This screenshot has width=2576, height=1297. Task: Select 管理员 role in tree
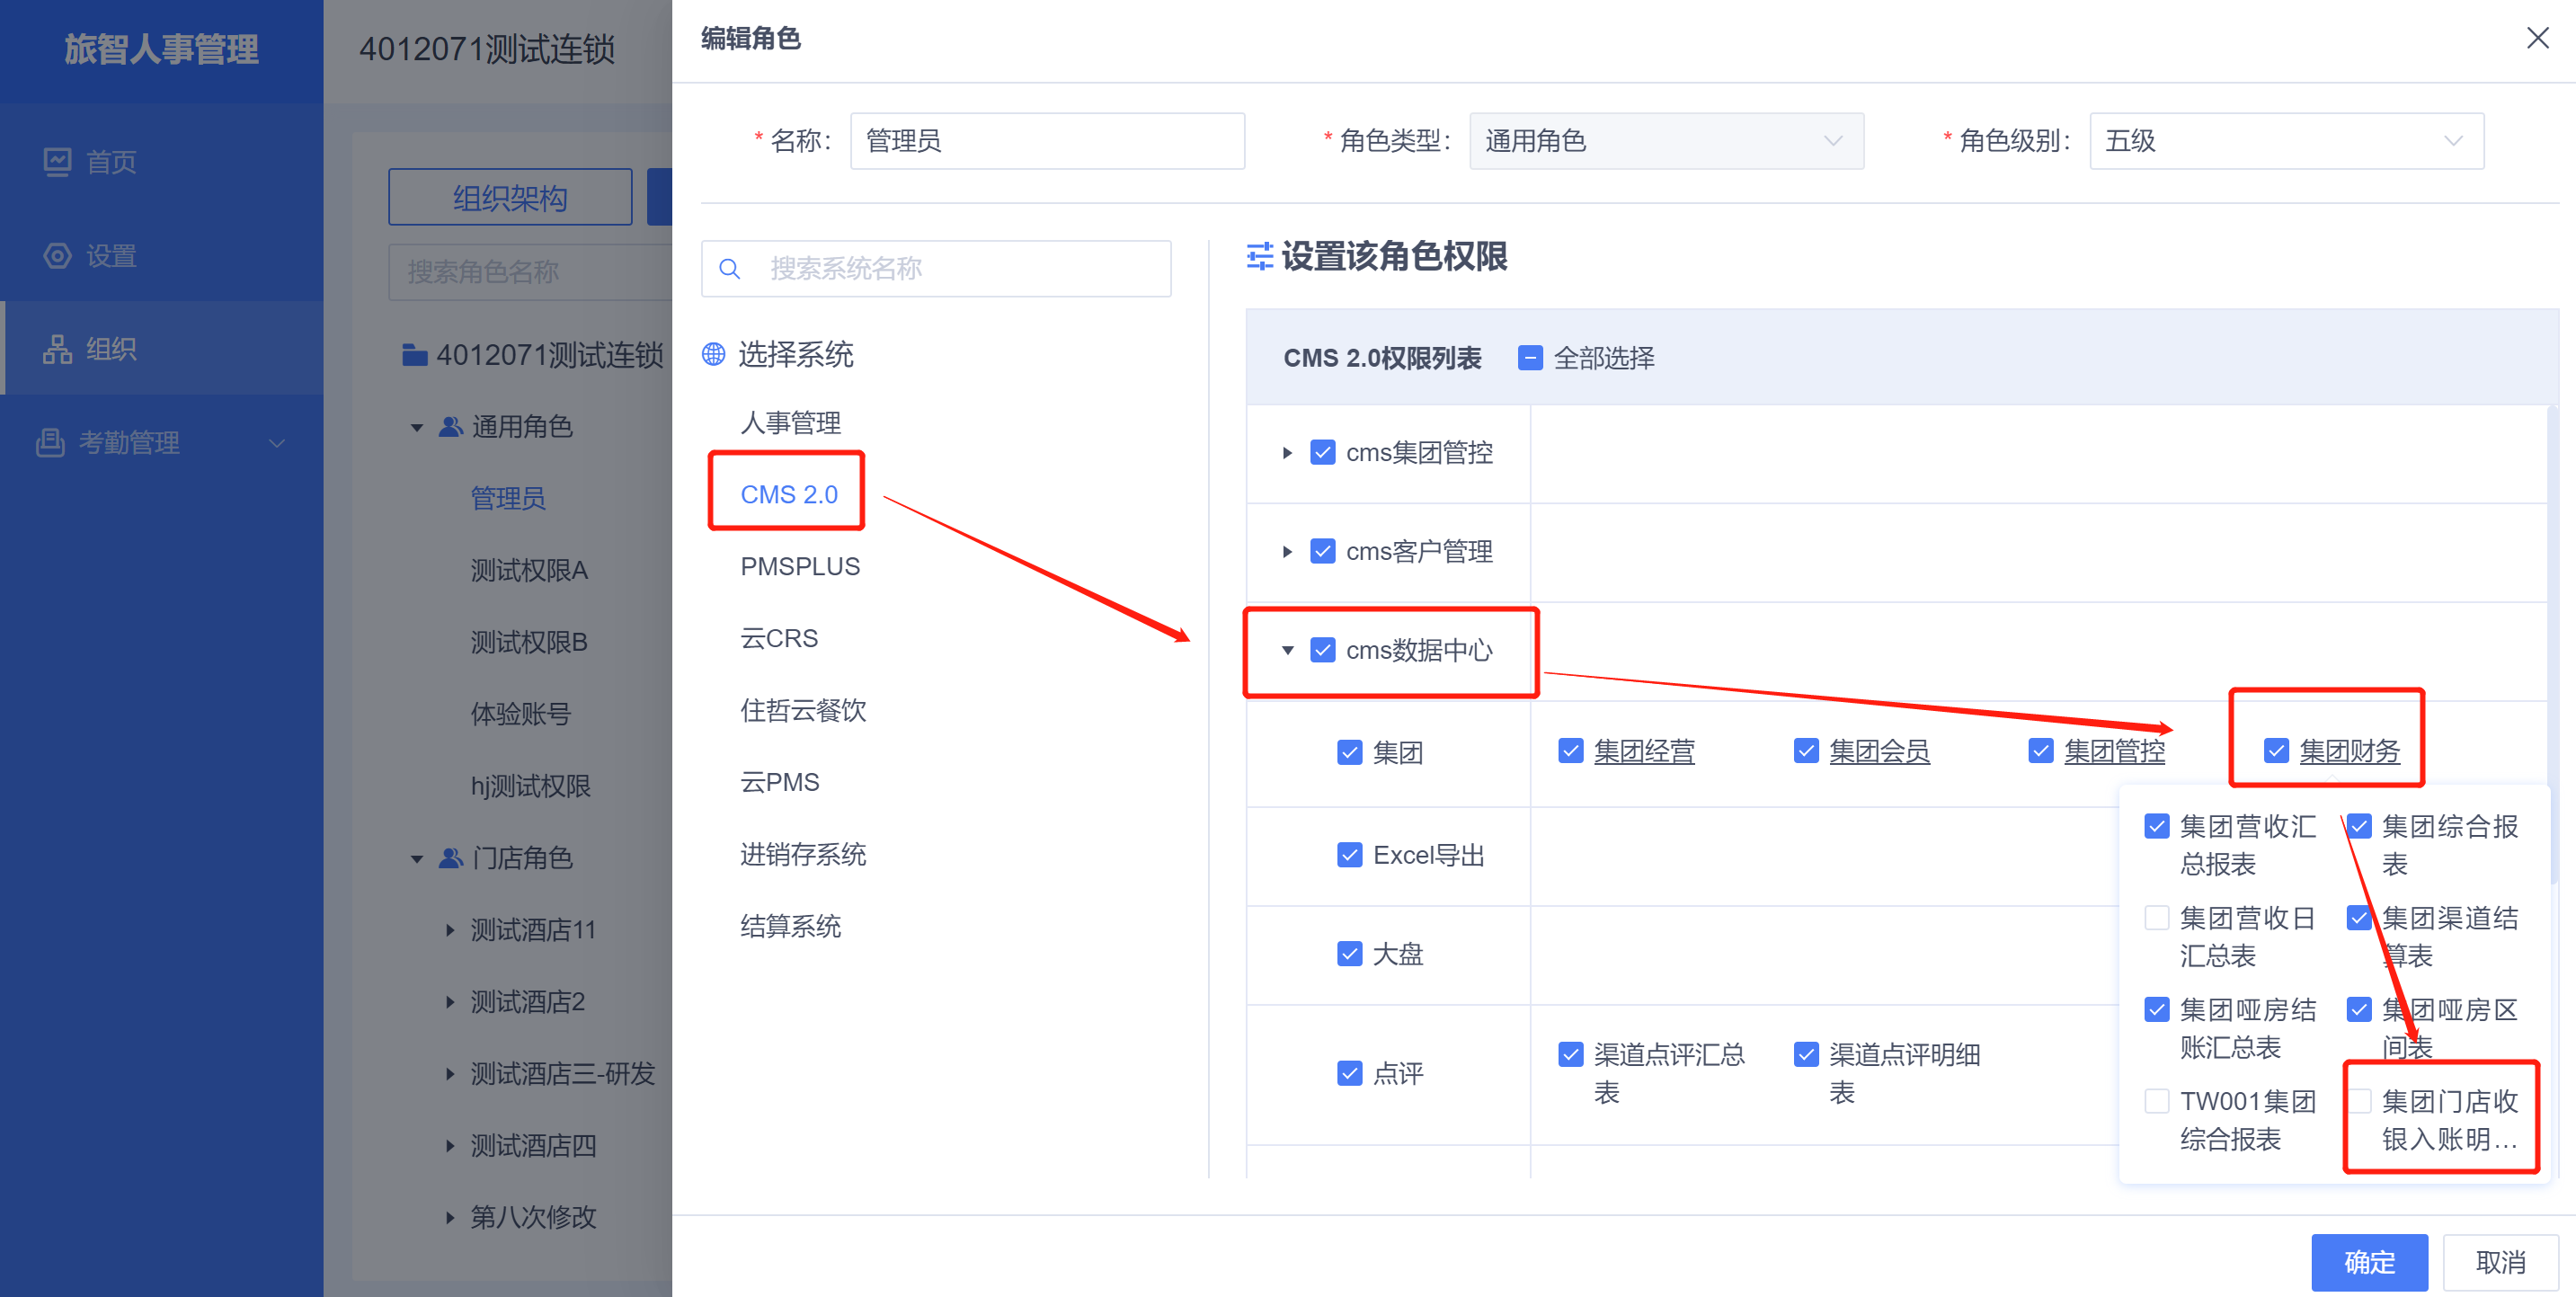click(x=508, y=498)
